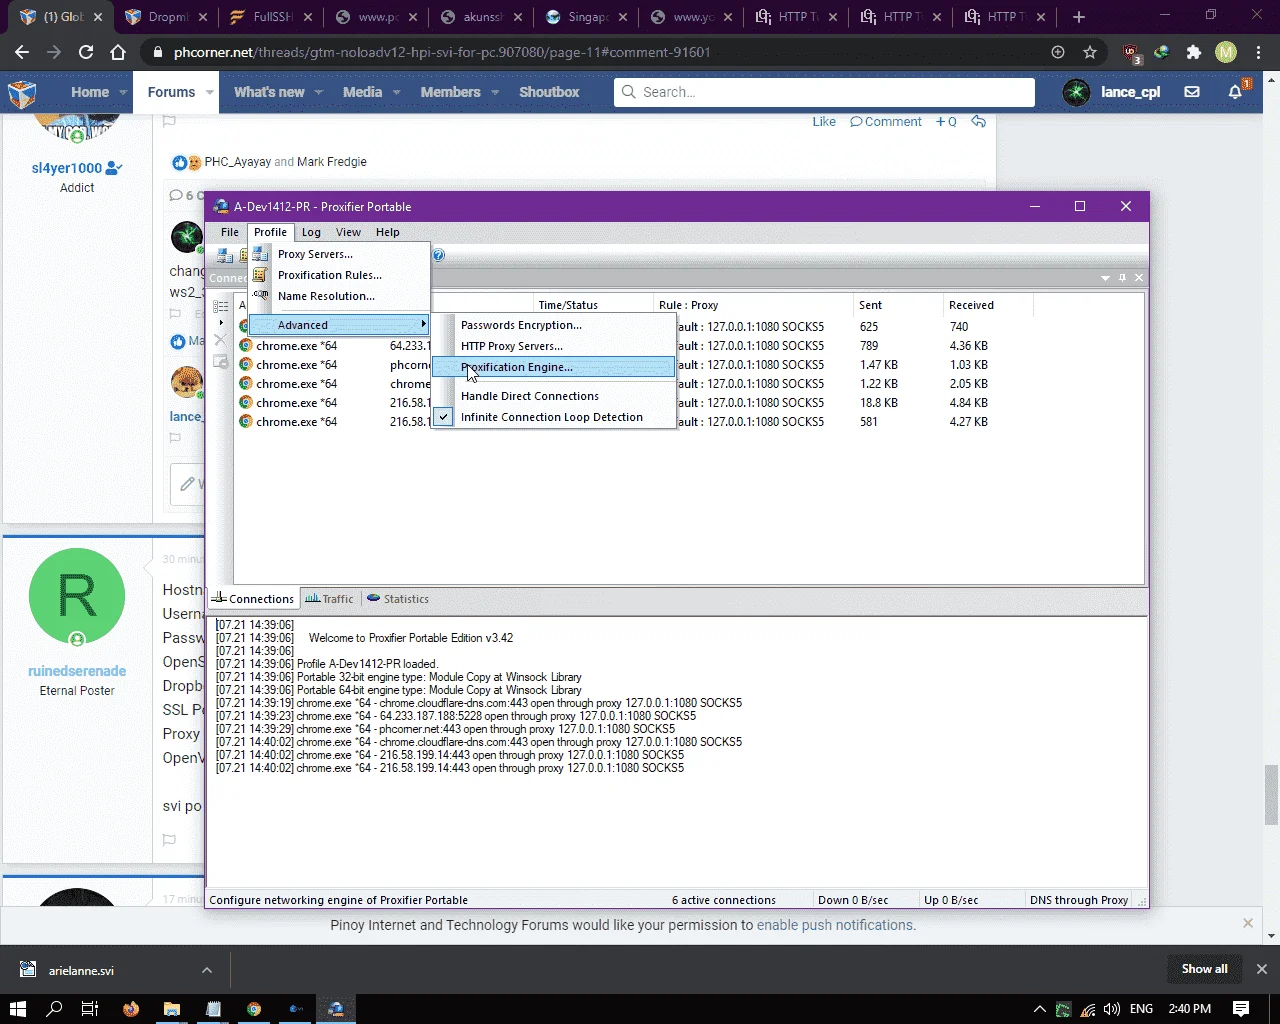Open sl4yer1000's profile link
Viewport: 1280px width, 1024px height.
click(x=67, y=168)
